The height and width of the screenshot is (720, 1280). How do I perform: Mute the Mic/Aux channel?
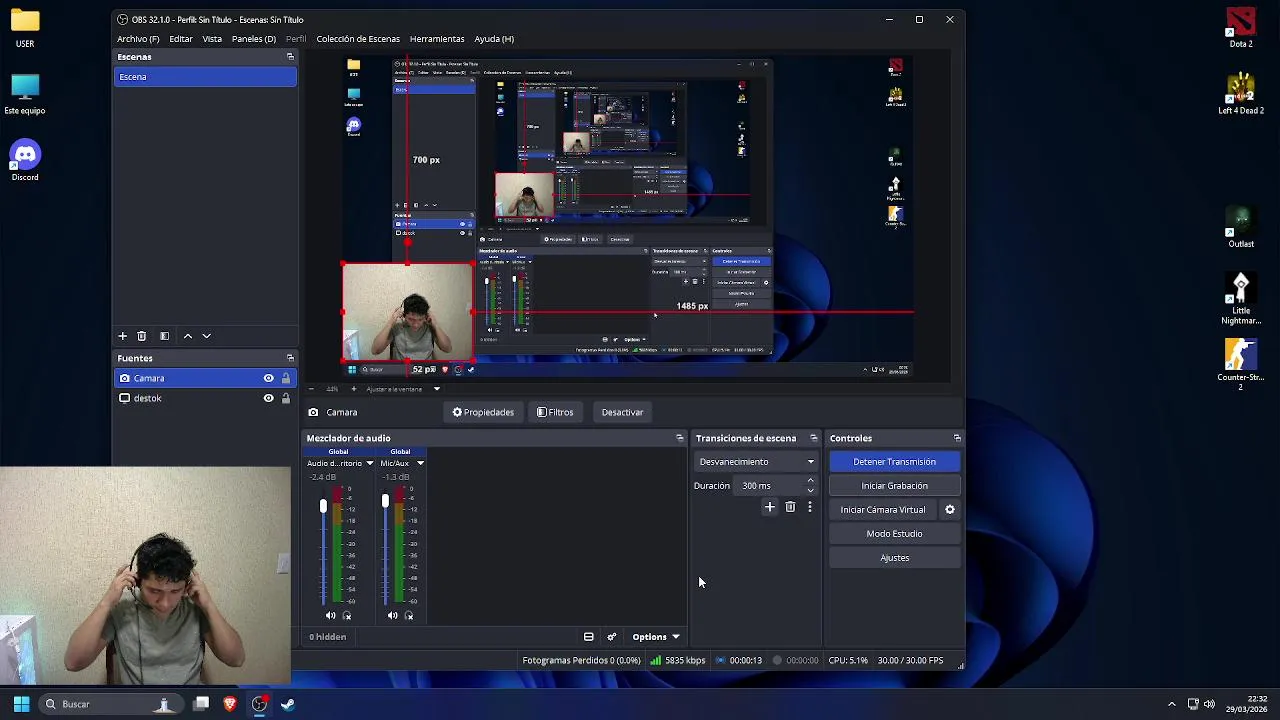click(393, 616)
